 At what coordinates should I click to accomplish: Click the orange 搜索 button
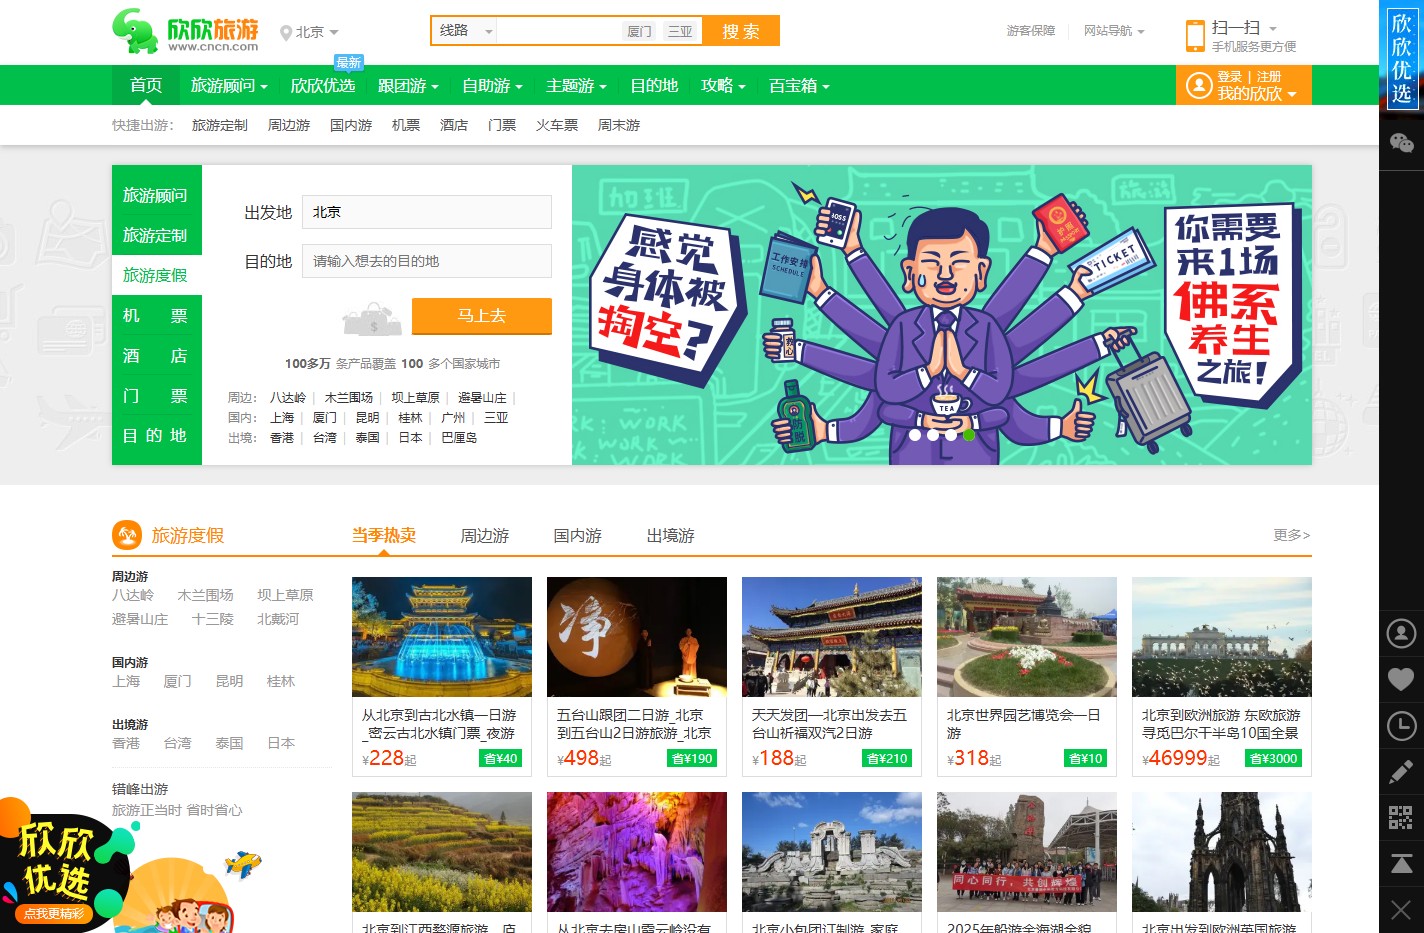(x=741, y=31)
